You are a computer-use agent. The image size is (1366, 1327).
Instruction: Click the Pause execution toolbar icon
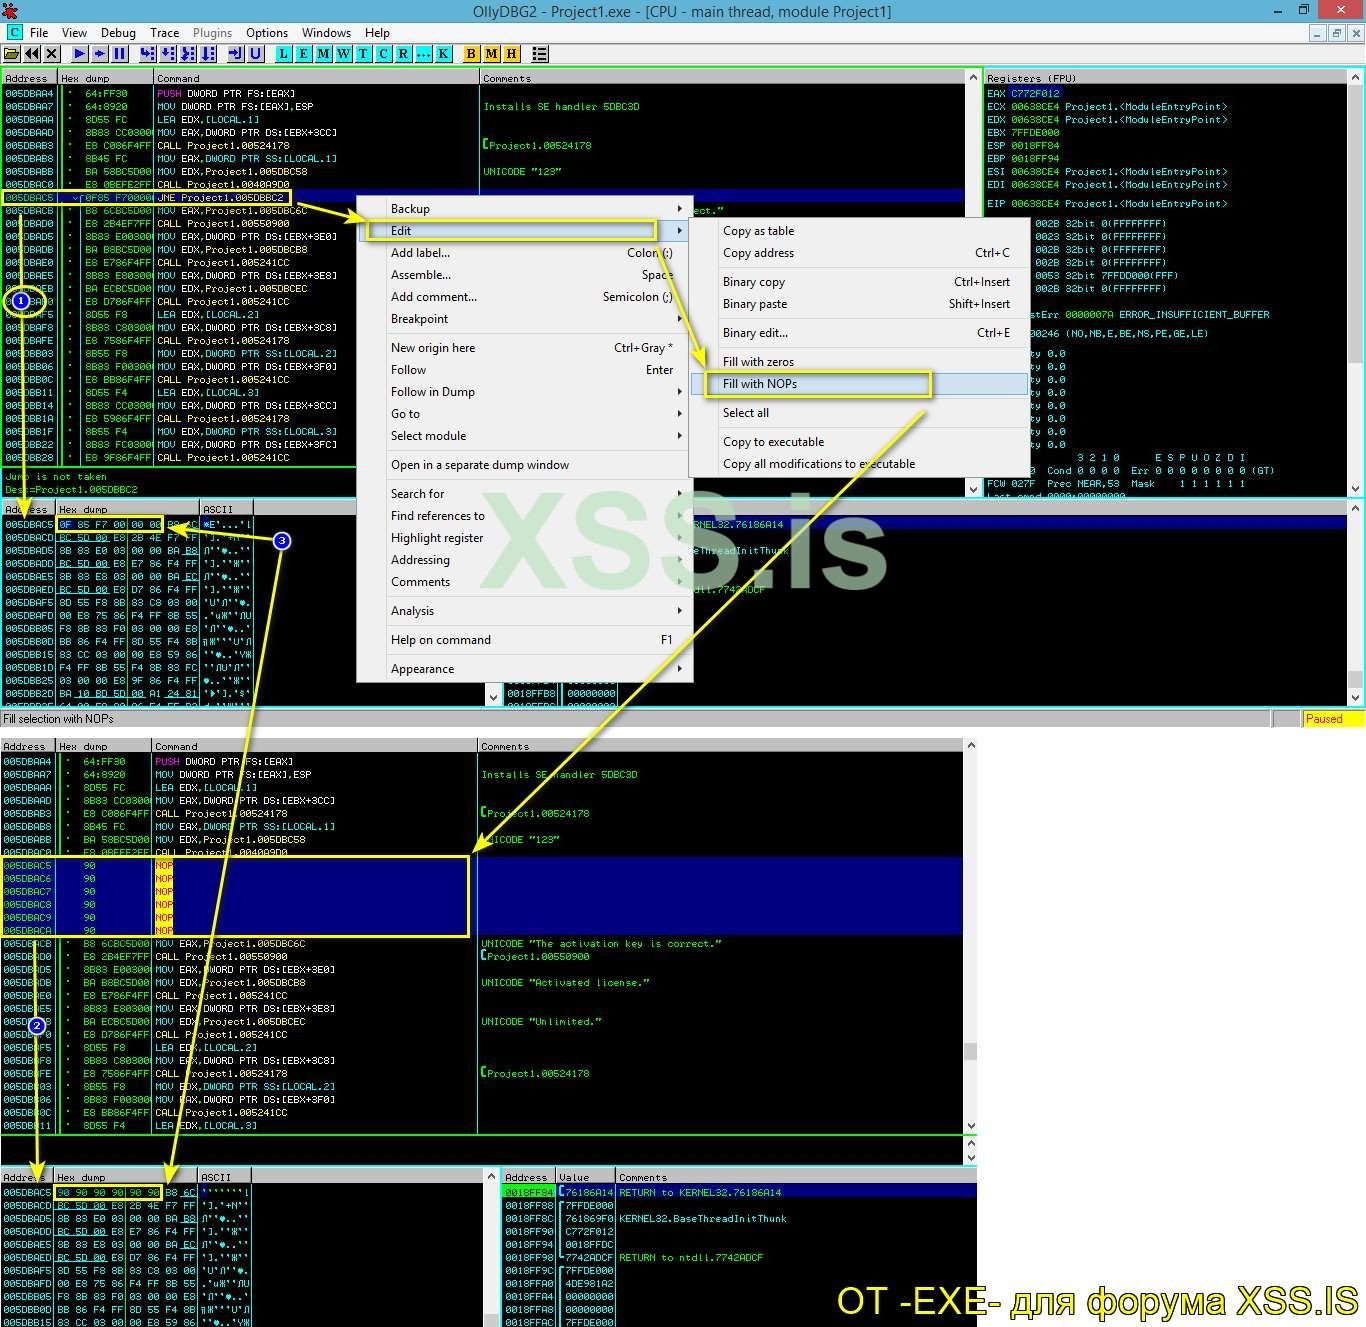120,54
